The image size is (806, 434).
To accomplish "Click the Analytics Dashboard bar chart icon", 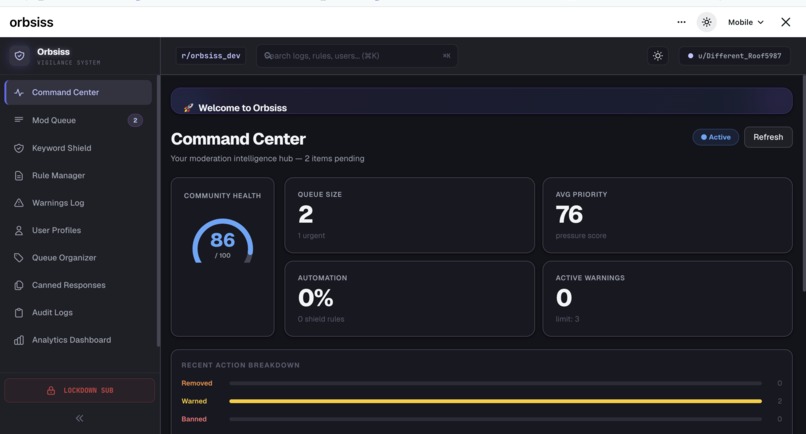I will click(x=19, y=340).
